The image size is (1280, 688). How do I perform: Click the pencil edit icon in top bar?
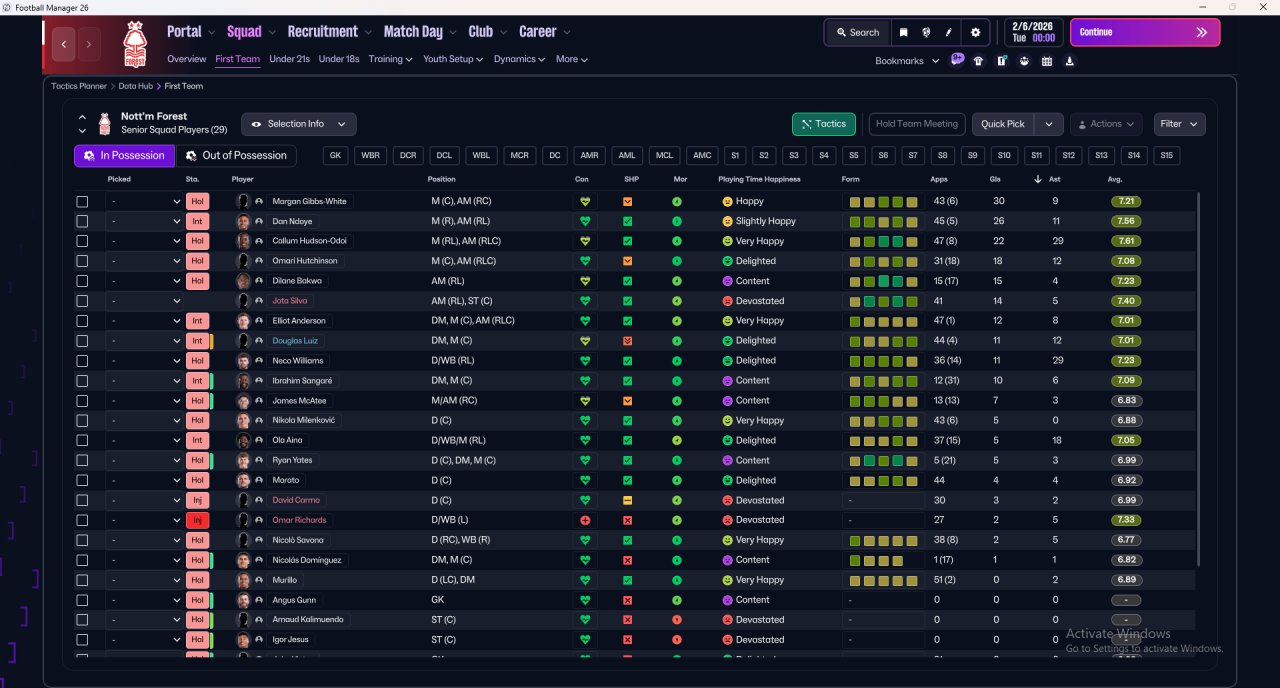tap(949, 32)
